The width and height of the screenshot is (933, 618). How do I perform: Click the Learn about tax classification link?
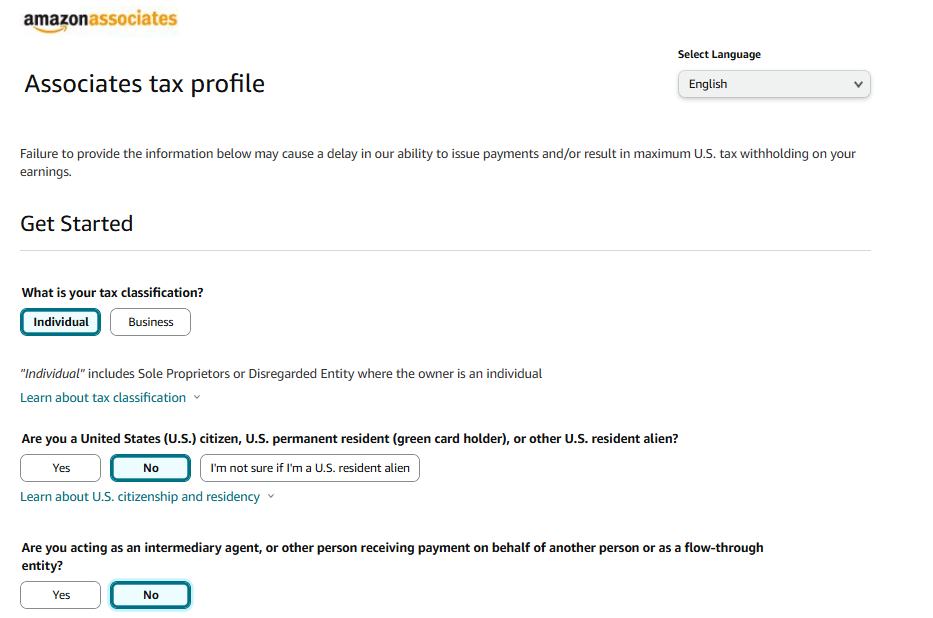pyautogui.click(x=103, y=397)
